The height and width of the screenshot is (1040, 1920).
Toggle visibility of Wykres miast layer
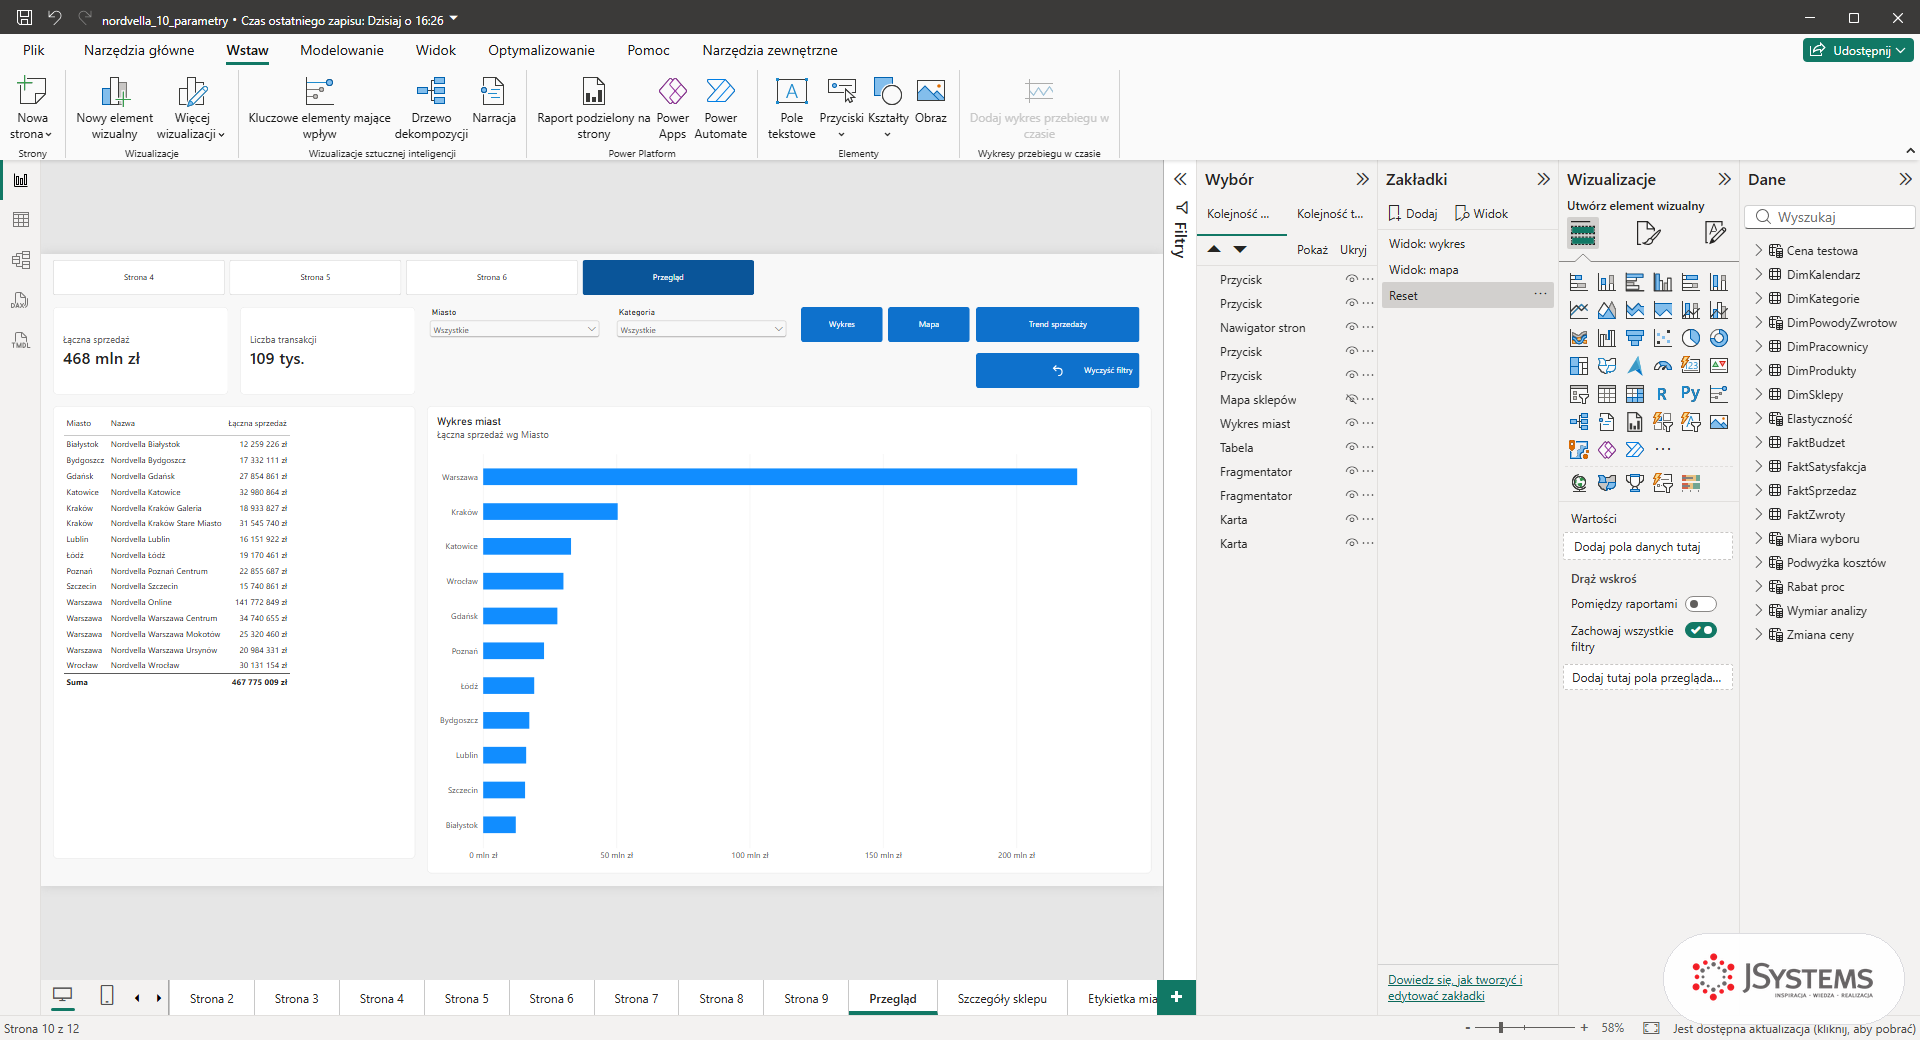[1351, 424]
